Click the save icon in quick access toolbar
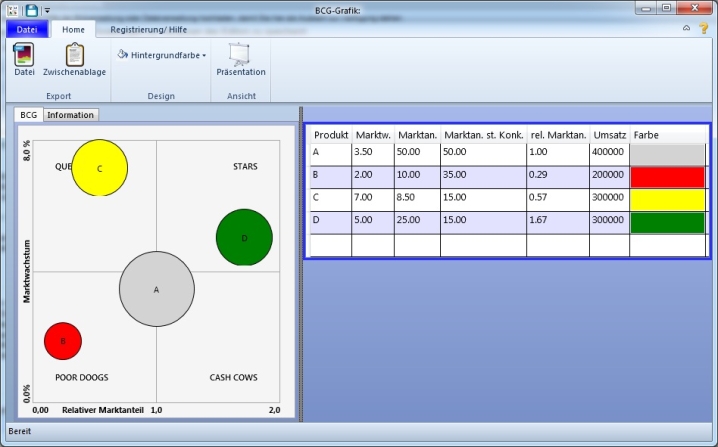The image size is (718, 447). 31,10
